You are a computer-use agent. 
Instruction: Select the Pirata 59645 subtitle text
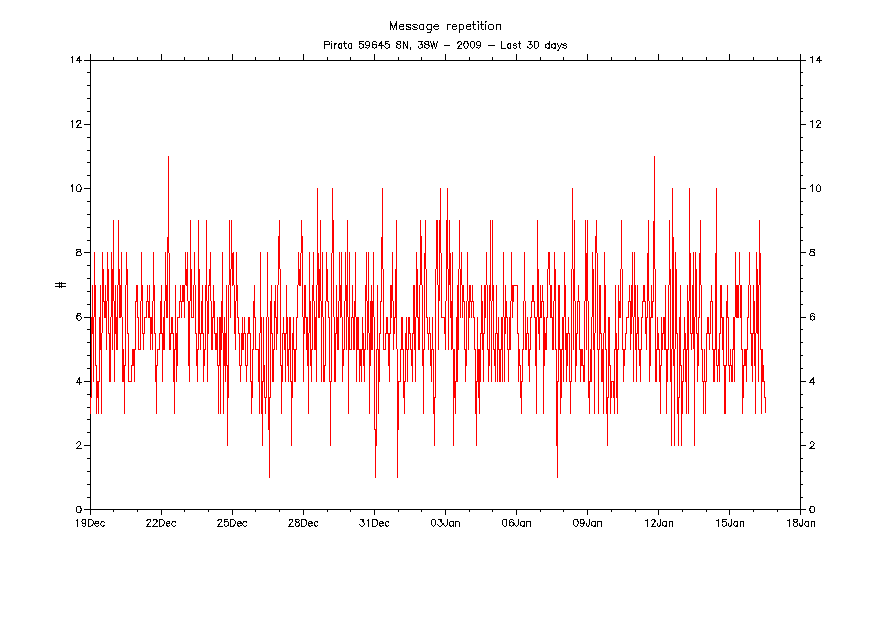click(445, 45)
